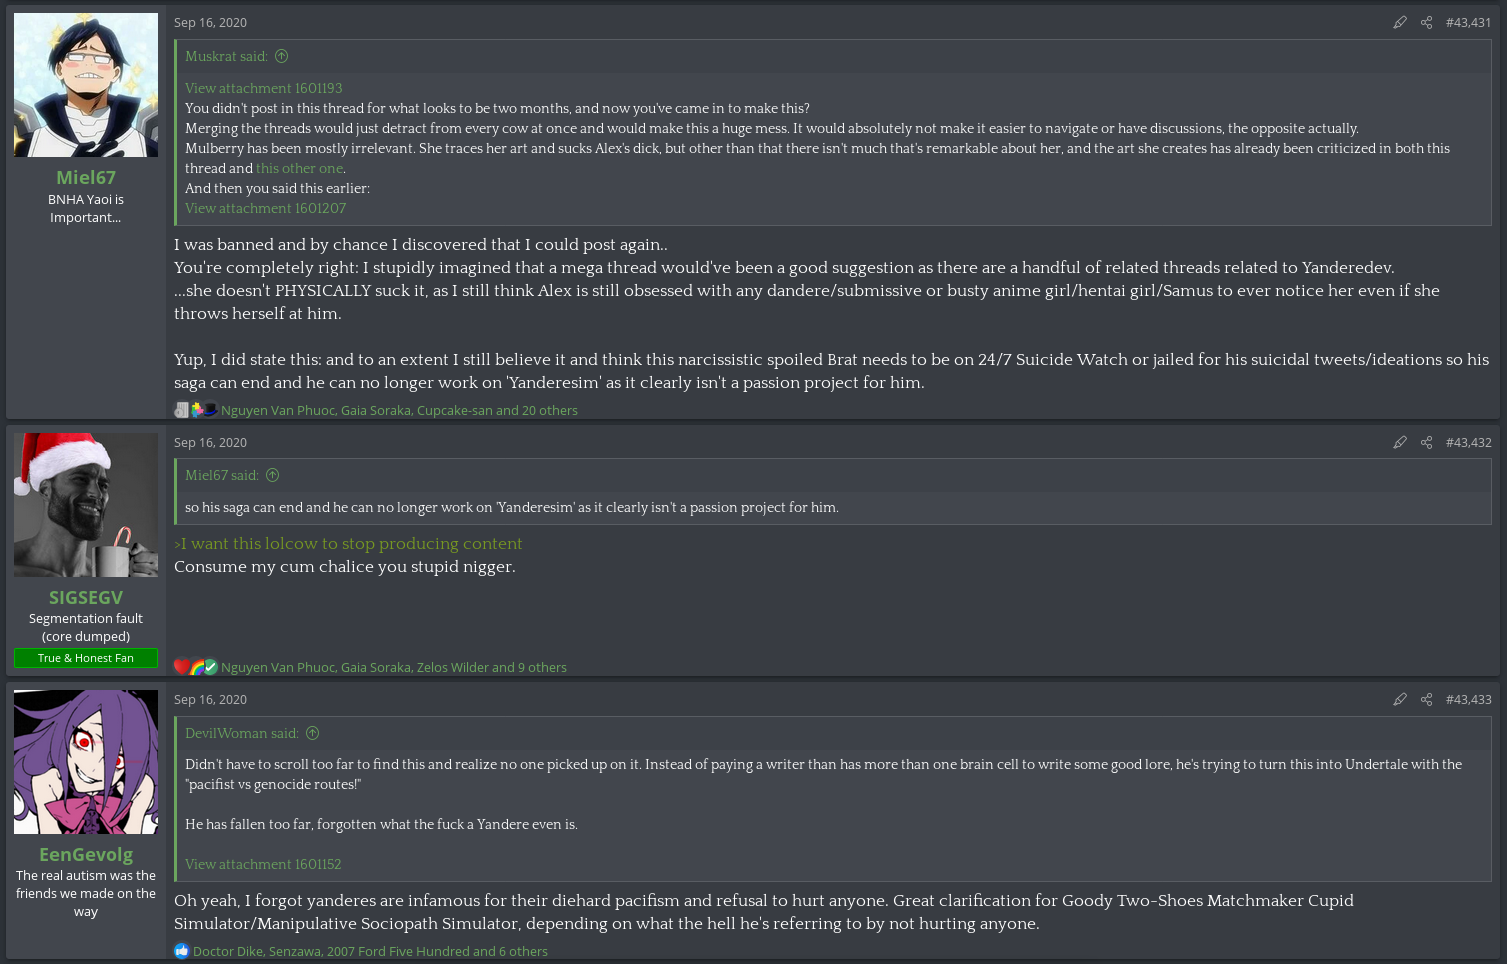The width and height of the screenshot is (1507, 964).
Task: Jump to the original post beside "Miel67 said"
Action: point(273,475)
